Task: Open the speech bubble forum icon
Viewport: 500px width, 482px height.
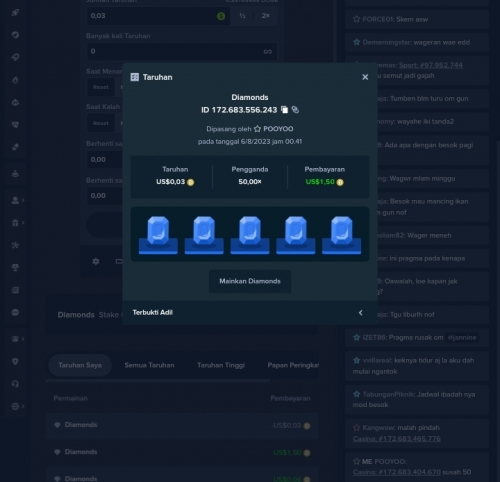Action: (x=15, y=312)
